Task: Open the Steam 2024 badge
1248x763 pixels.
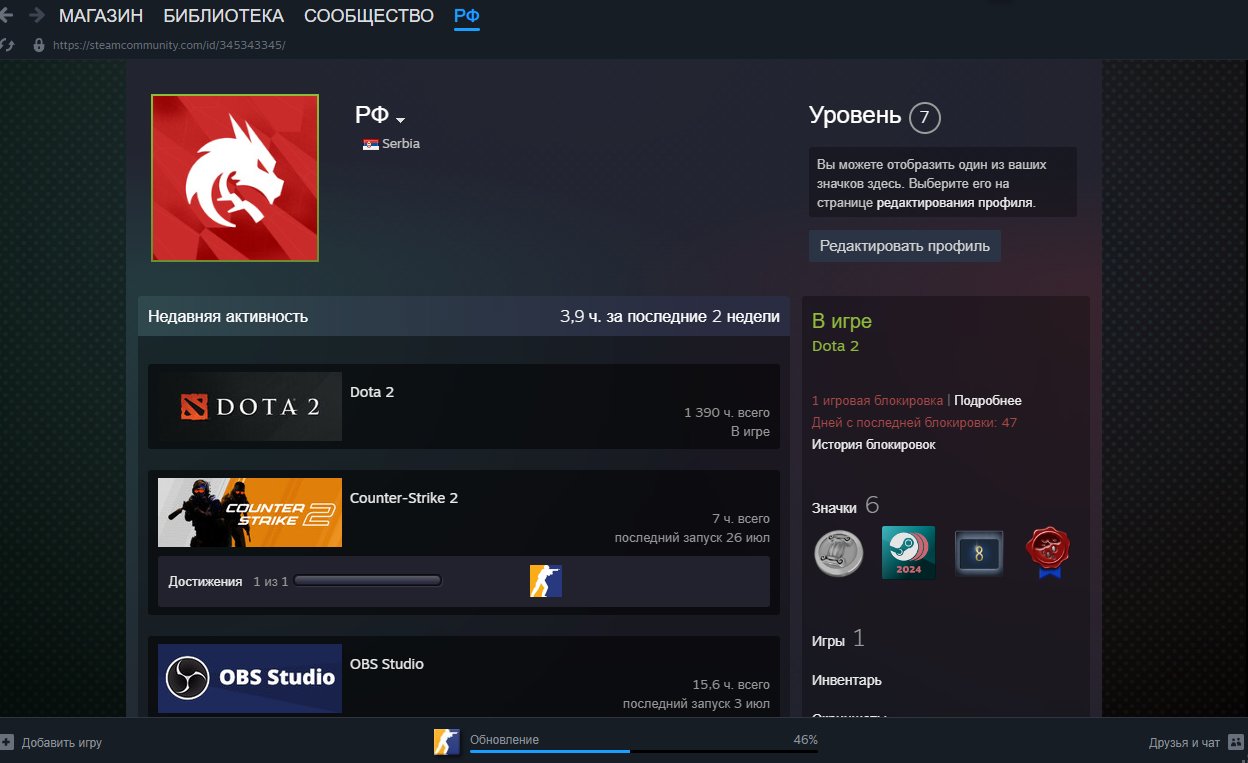Action: (908, 552)
